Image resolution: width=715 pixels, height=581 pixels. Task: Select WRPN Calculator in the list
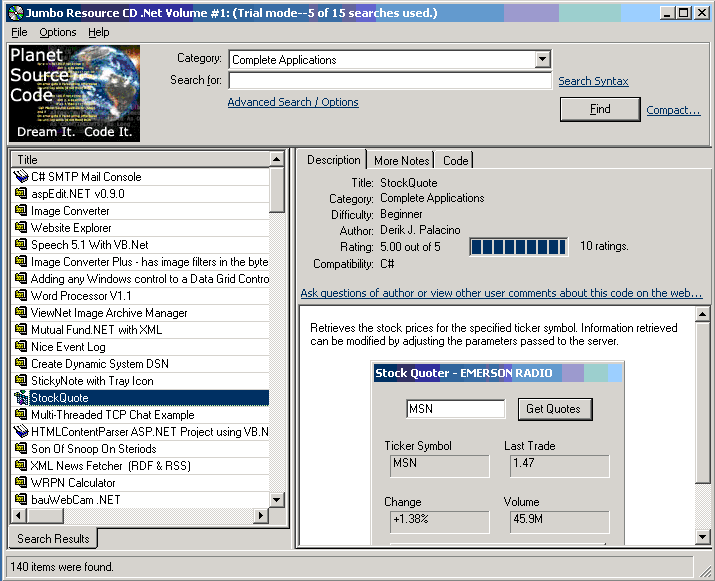click(x=140, y=482)
